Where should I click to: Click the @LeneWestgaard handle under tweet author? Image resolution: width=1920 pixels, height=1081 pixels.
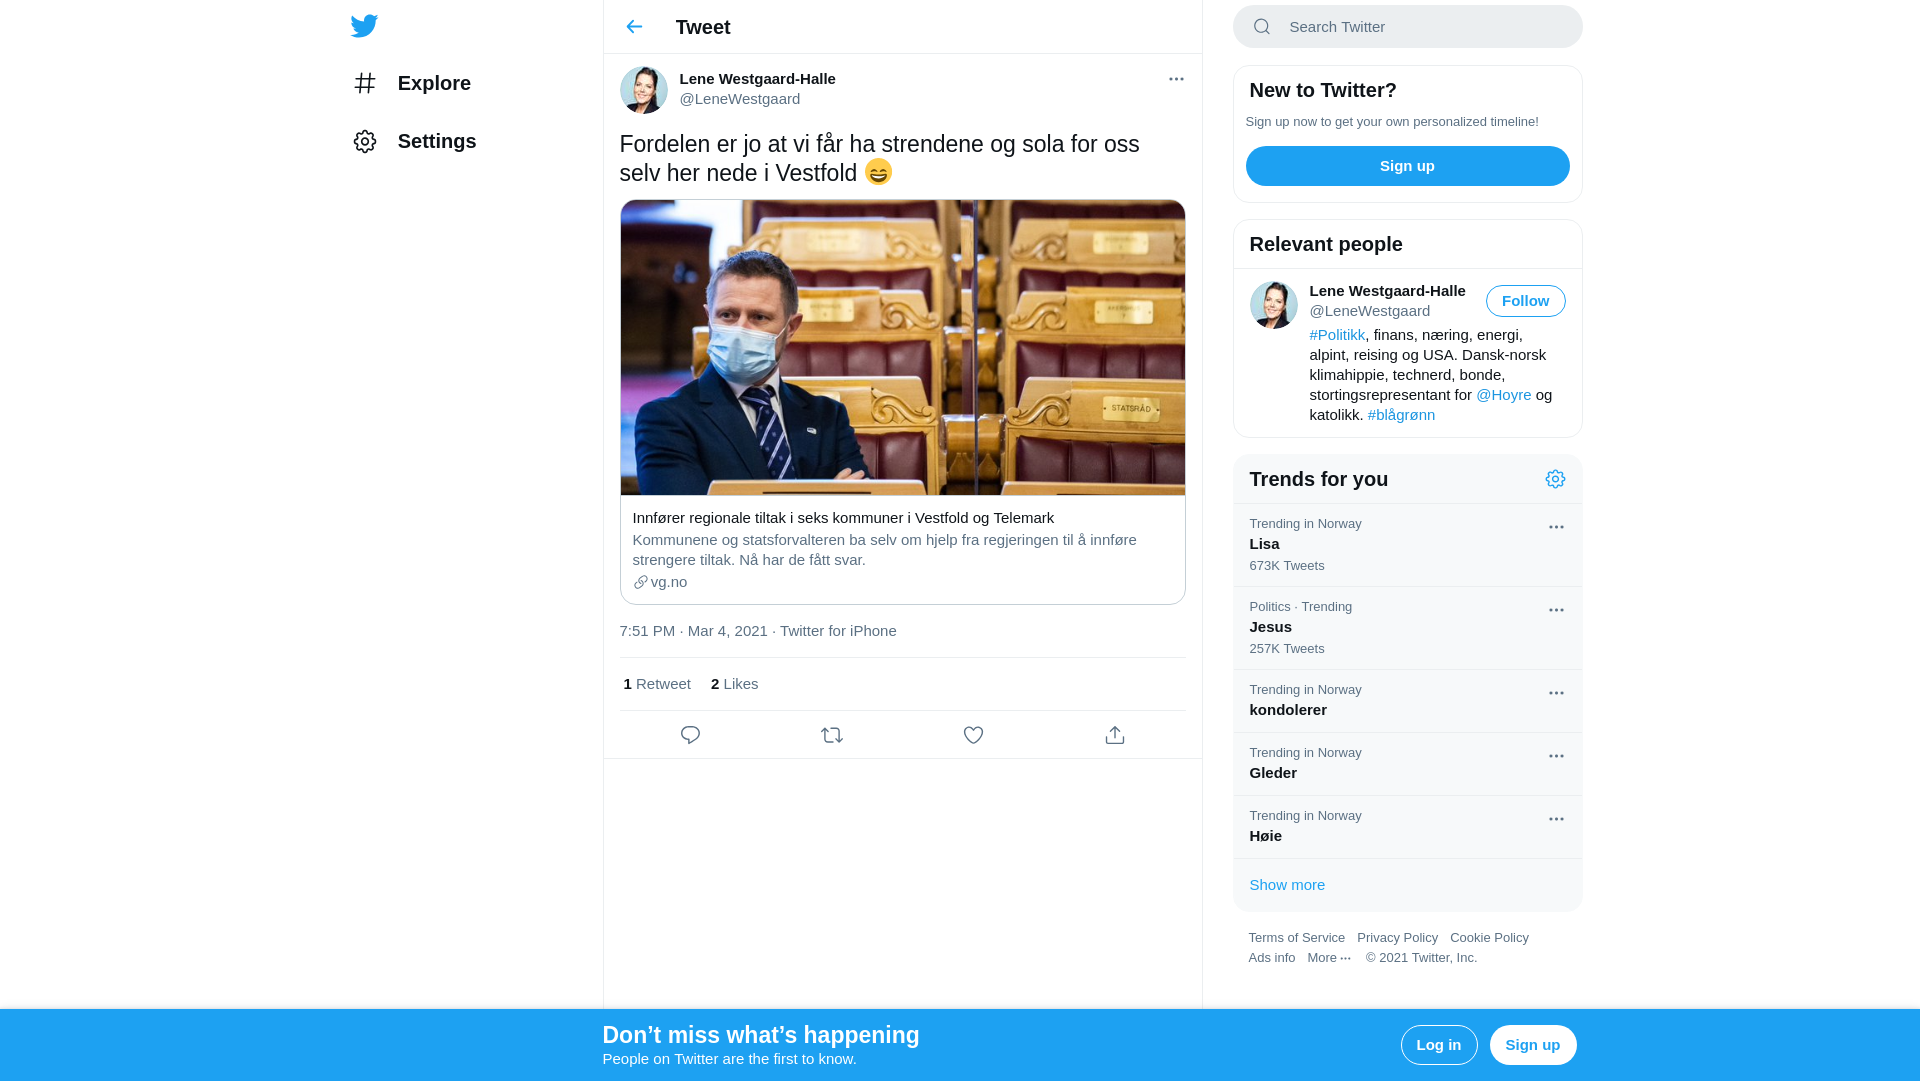(x=740, y=99)
